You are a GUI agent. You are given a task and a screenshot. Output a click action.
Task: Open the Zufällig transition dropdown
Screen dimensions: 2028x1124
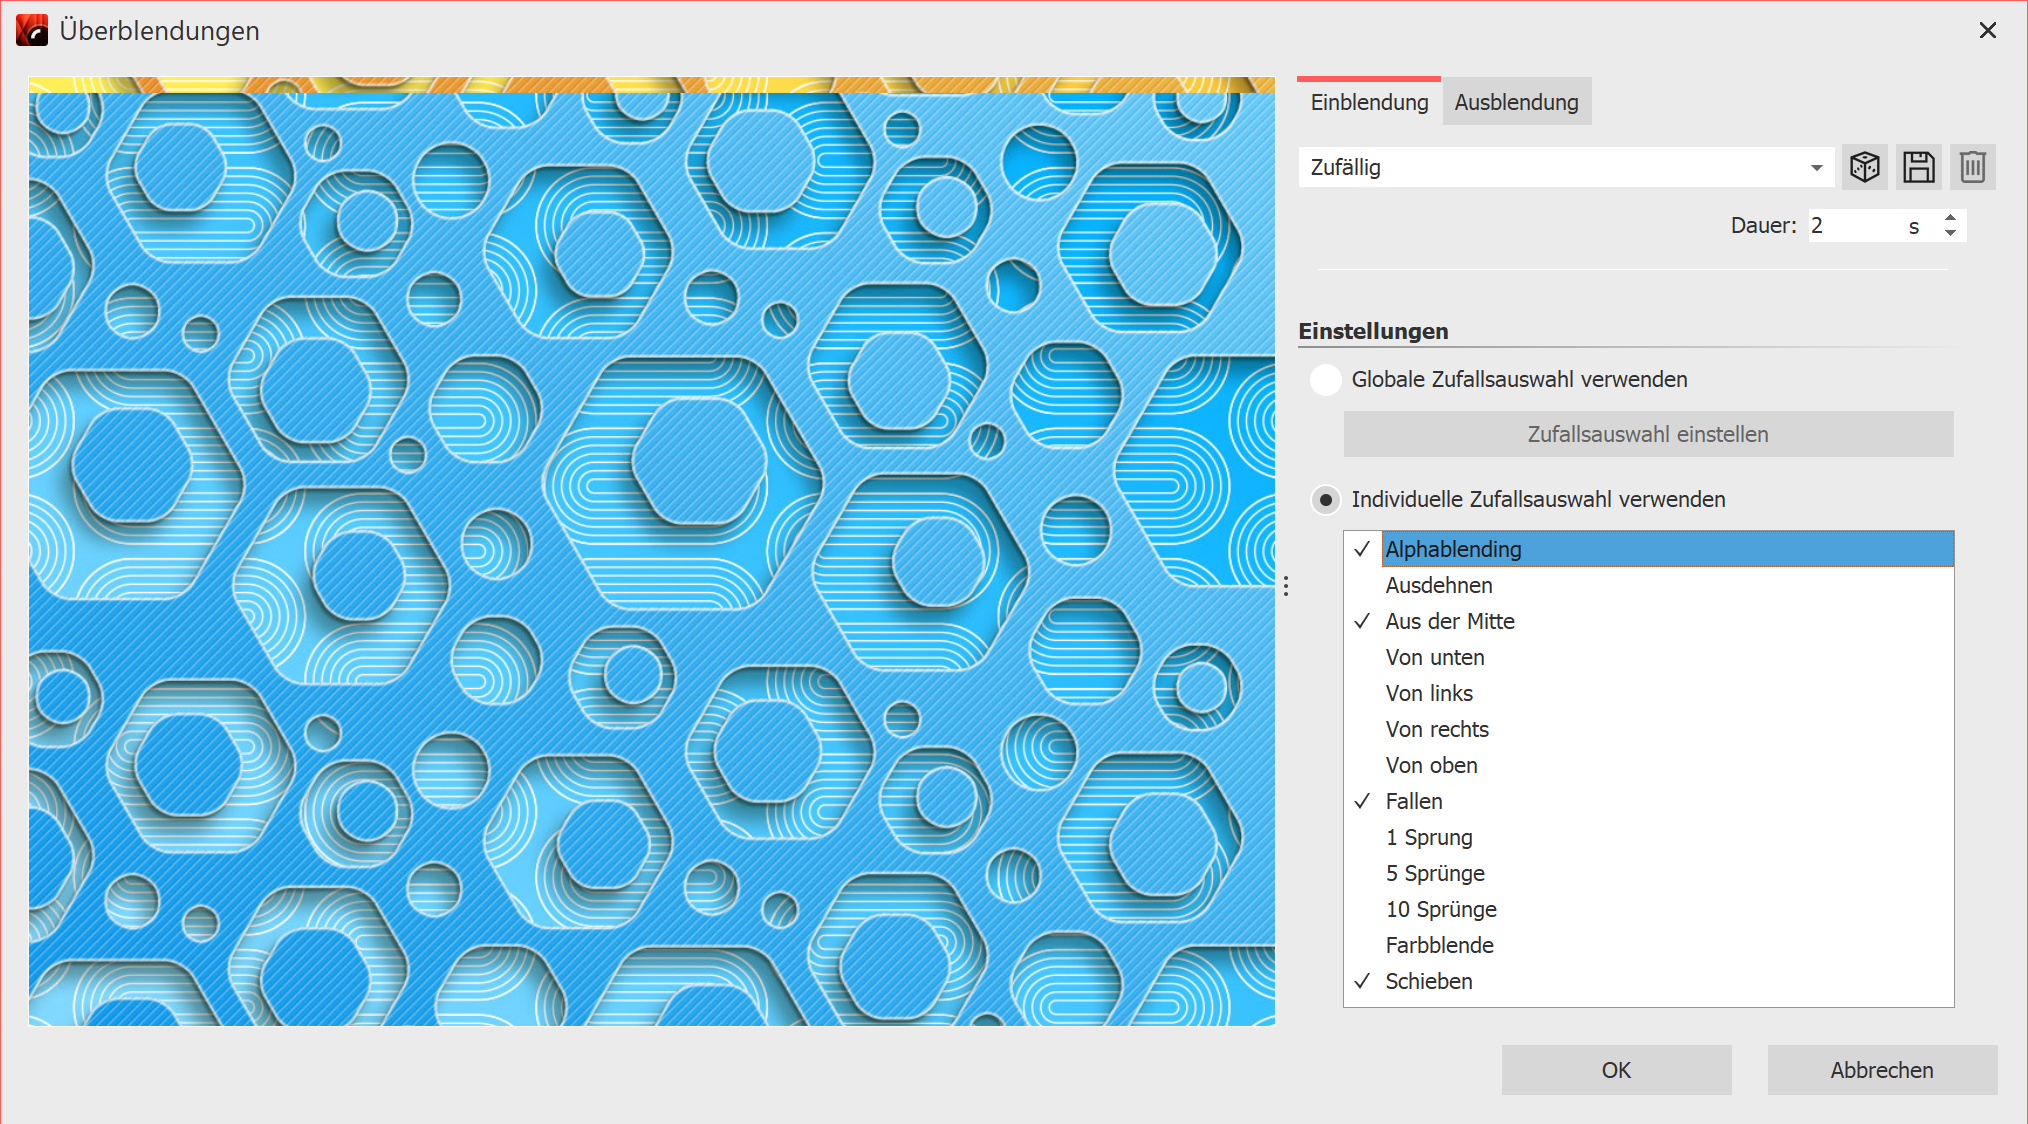click(1816, 168)
